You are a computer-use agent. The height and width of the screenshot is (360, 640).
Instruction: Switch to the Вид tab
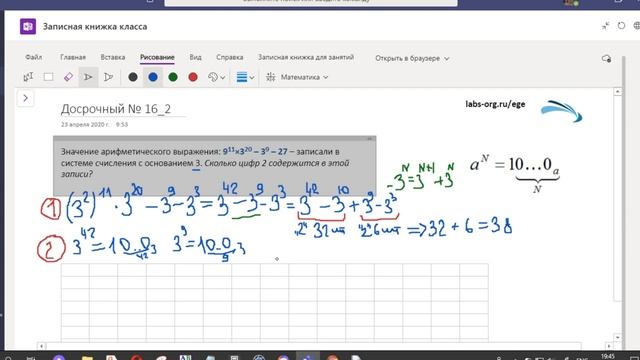[x=195, y=57]
